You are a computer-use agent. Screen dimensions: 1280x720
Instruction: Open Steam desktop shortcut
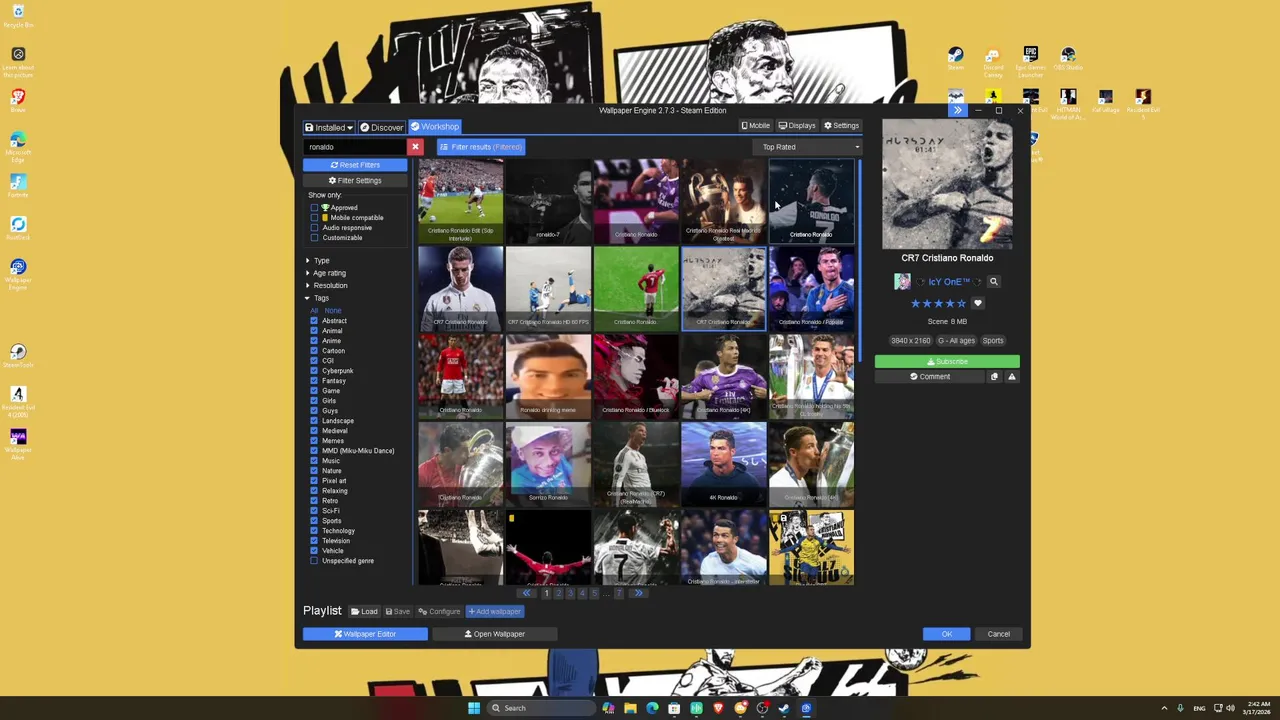[955, 59]
